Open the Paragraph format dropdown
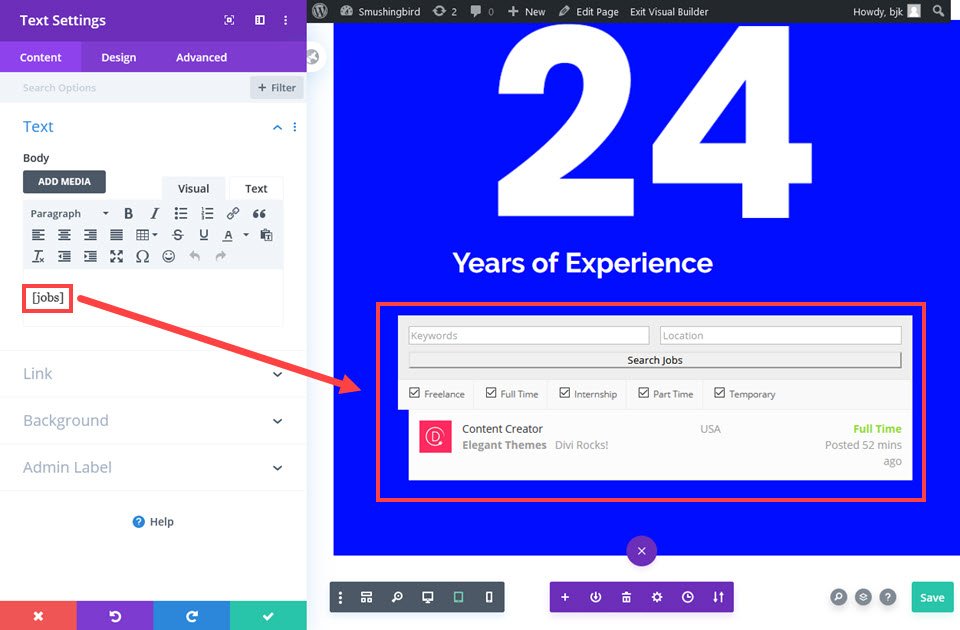Viewport: 960px width, 630px height. click(69, 213)
